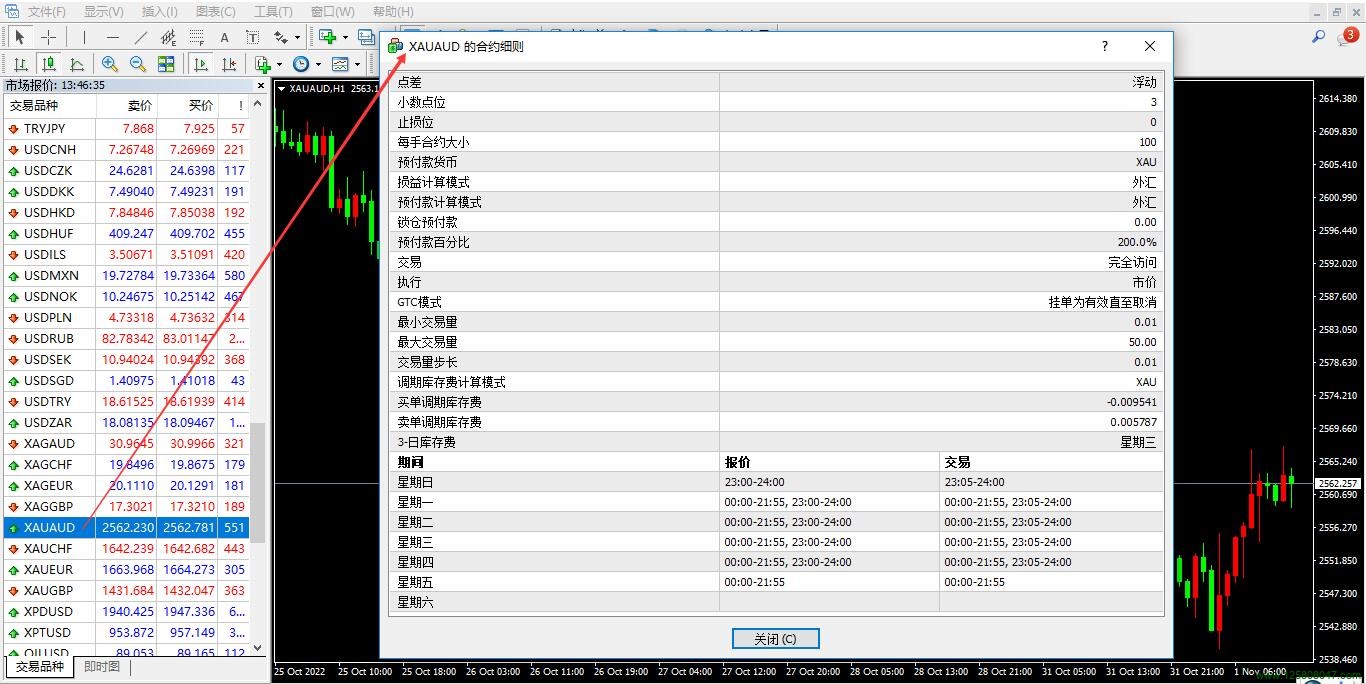Screen dimensions: 1366x684
Task: Open the 图表(C) menu
Action: (x=215, y=12)
